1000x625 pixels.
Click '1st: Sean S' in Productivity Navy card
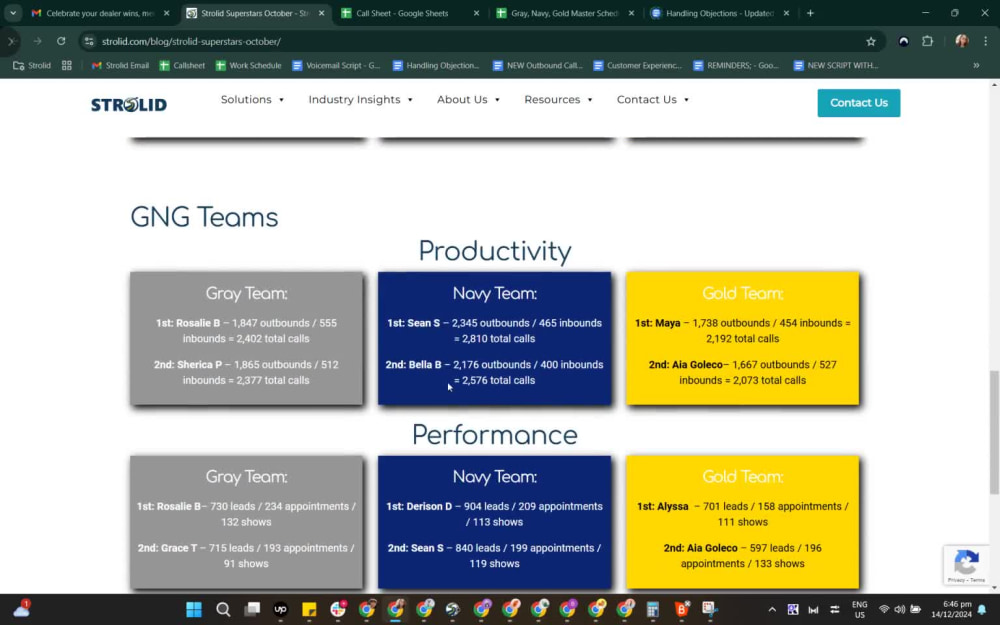pyautogui.click(x=413, y=323)
